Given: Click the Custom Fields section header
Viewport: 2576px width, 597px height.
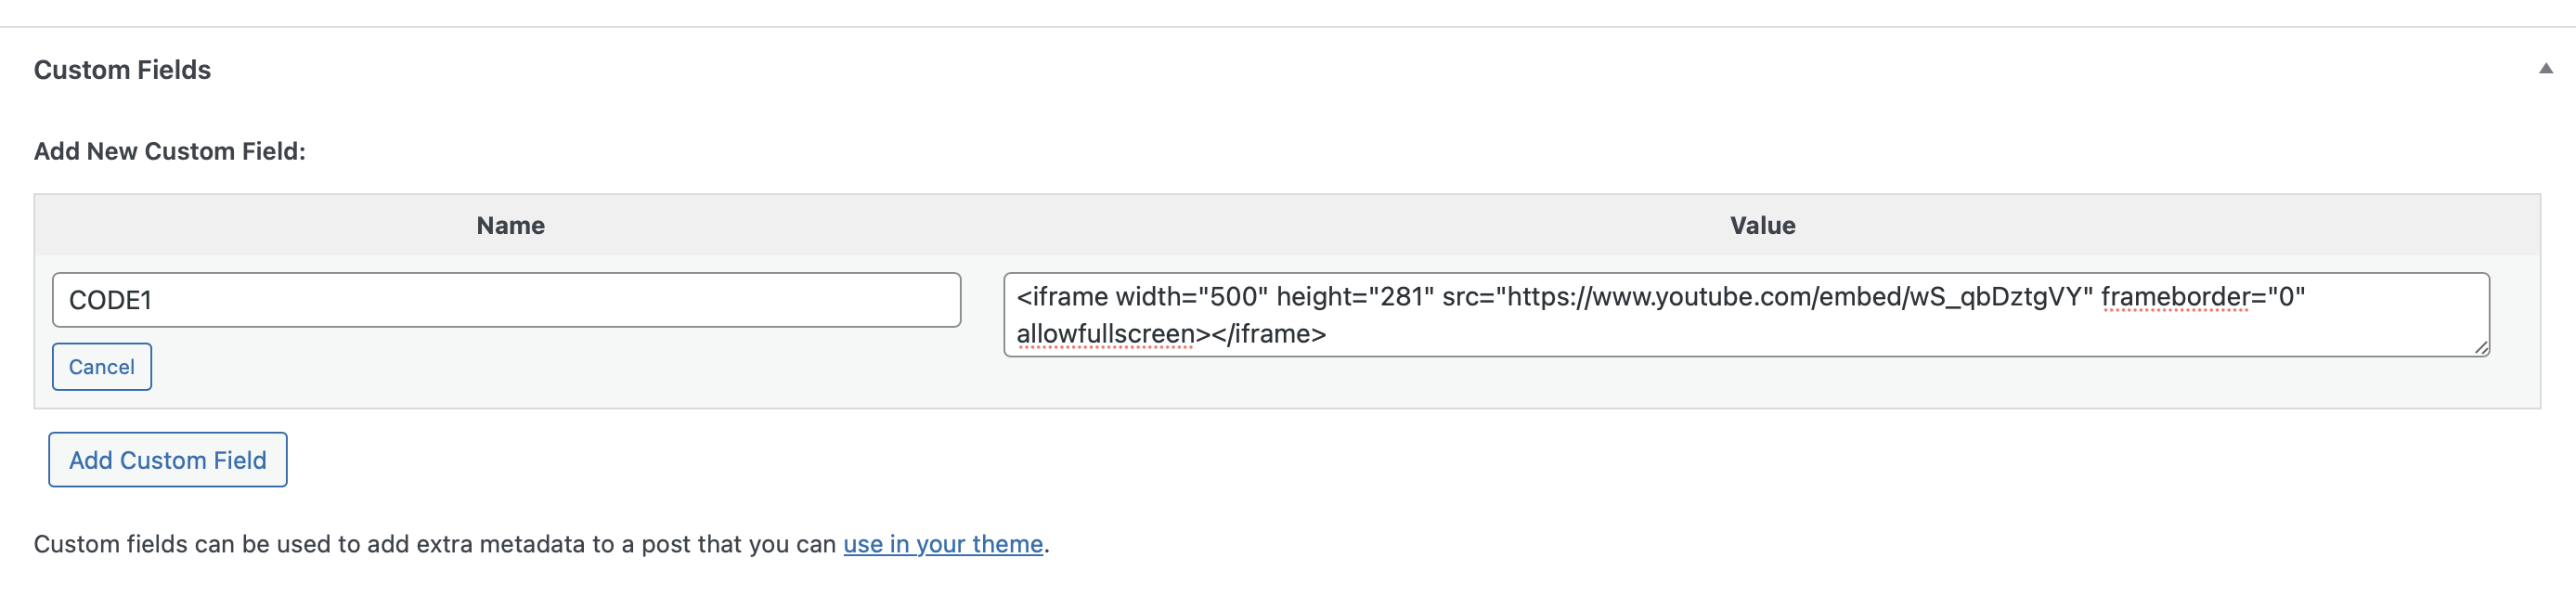Looking at the screenshot, I should click(x=123, y=69).
